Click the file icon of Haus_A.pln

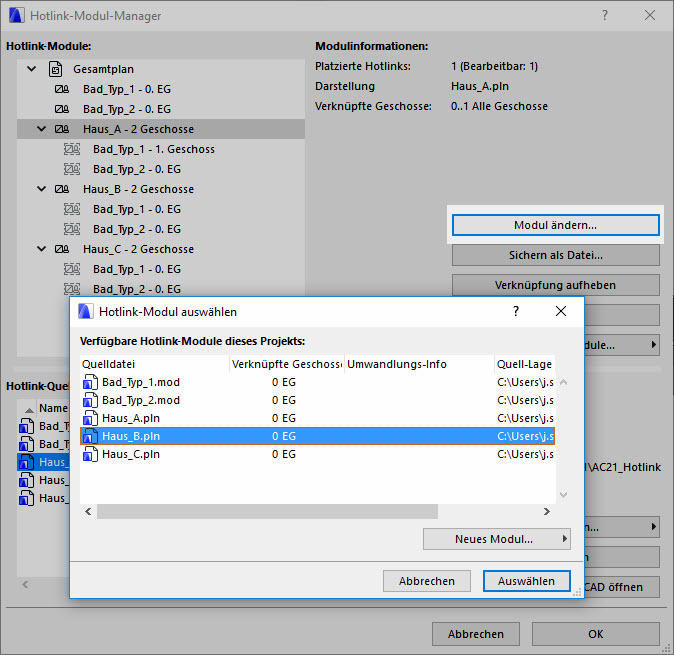tap(90, 418)
